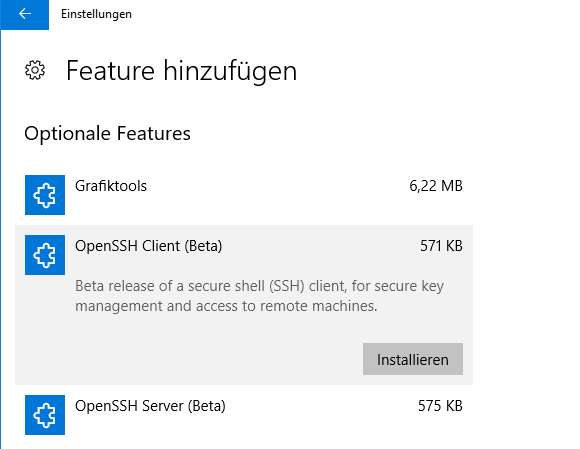Select the 575 KB size label
Viewport: 580px width, 449px height.
(x=440, y=406)
